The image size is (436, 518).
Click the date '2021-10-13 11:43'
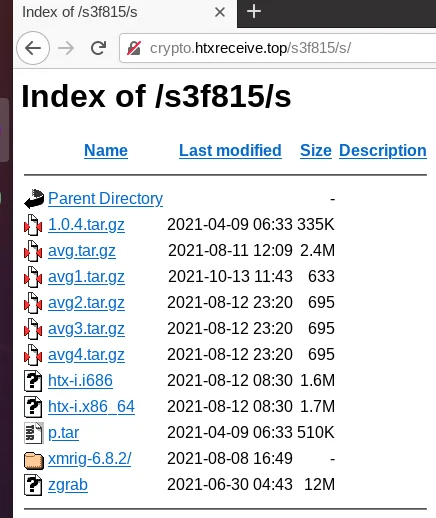pos(230,276)
